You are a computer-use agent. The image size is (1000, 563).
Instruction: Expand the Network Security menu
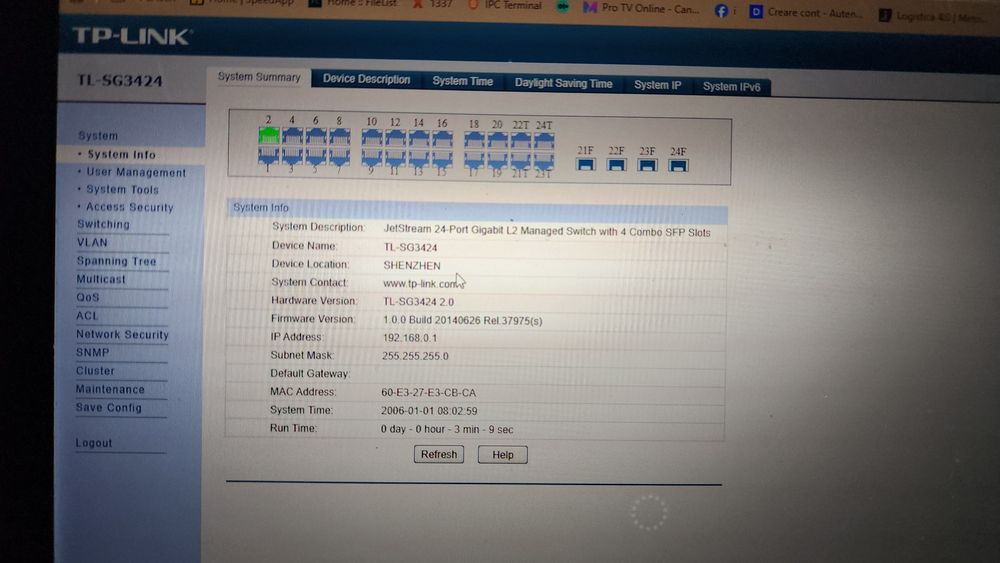tap(122, 334)
